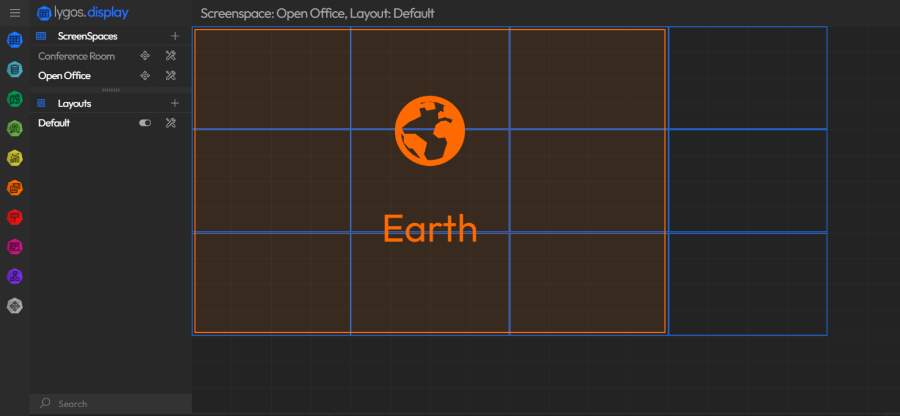The width and height of the screenshot is (900, 416).
Task: Click move icon for Conference Room
Action: [145, 56]
